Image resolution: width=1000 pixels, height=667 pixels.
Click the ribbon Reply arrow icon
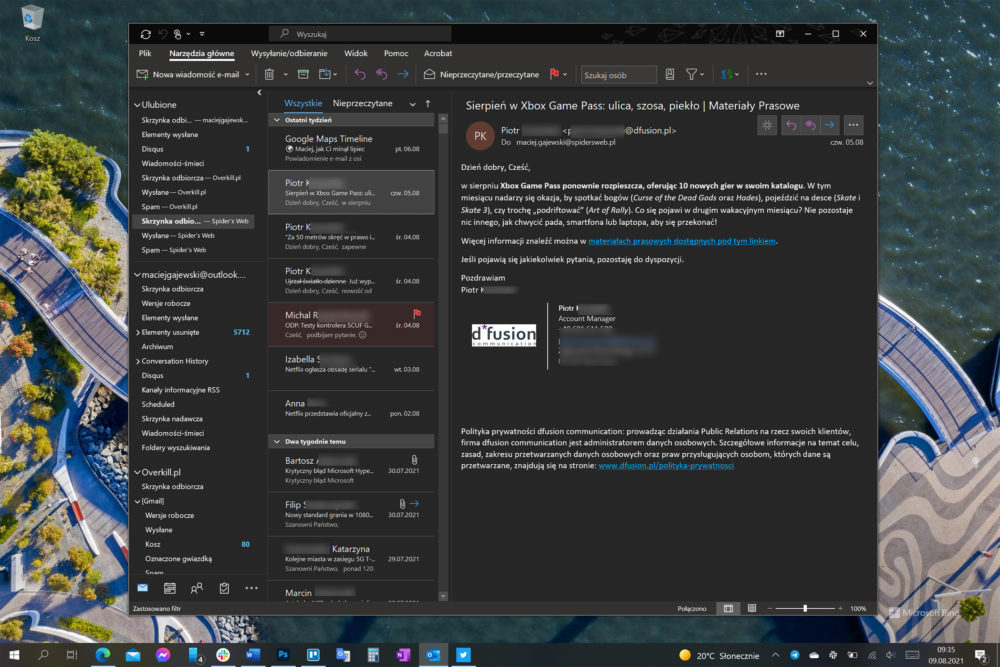click(x=360, y=75)
